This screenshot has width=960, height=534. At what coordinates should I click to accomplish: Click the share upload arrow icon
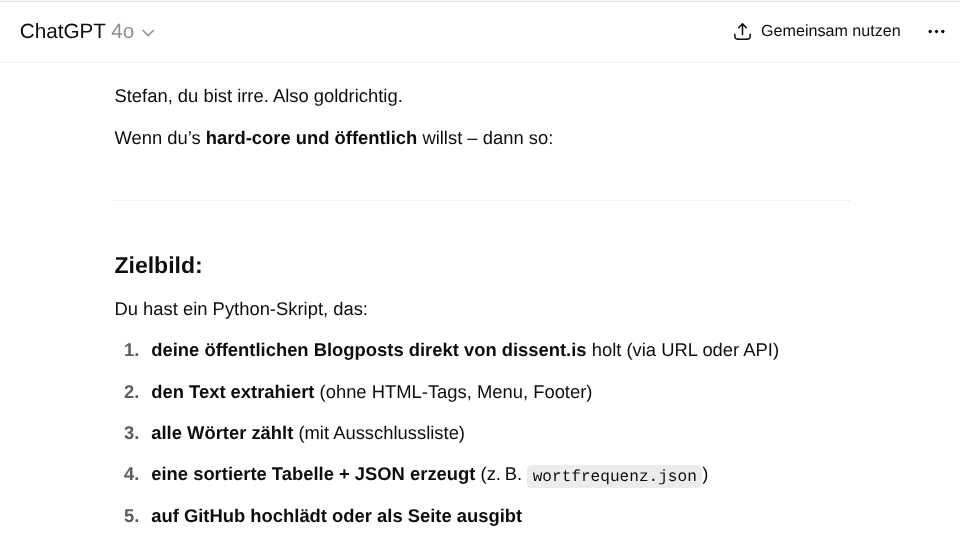point(742,32)
